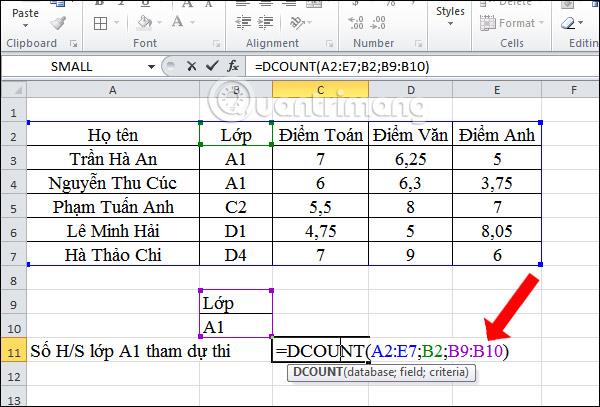This screenshot has height=407, width=600.
Task: Confirm formula with checkmark icon
Action: [x=212, y=66]
